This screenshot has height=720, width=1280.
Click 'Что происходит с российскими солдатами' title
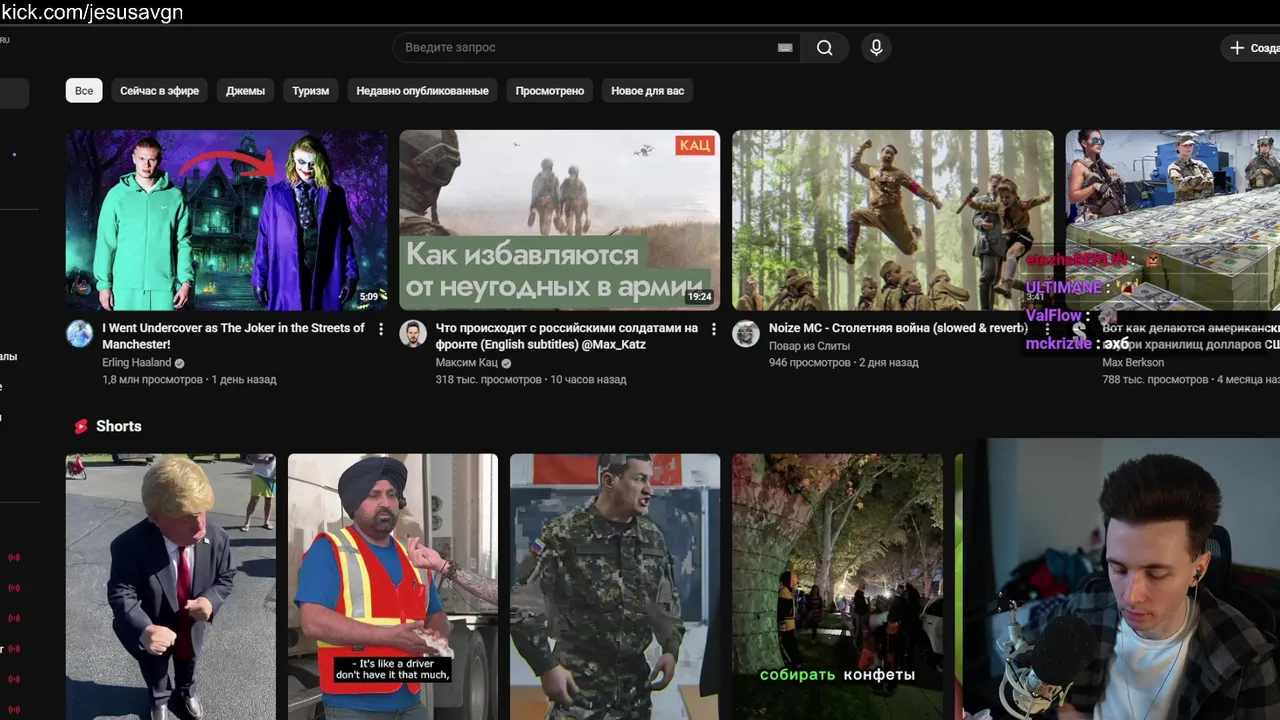(567, 336)
